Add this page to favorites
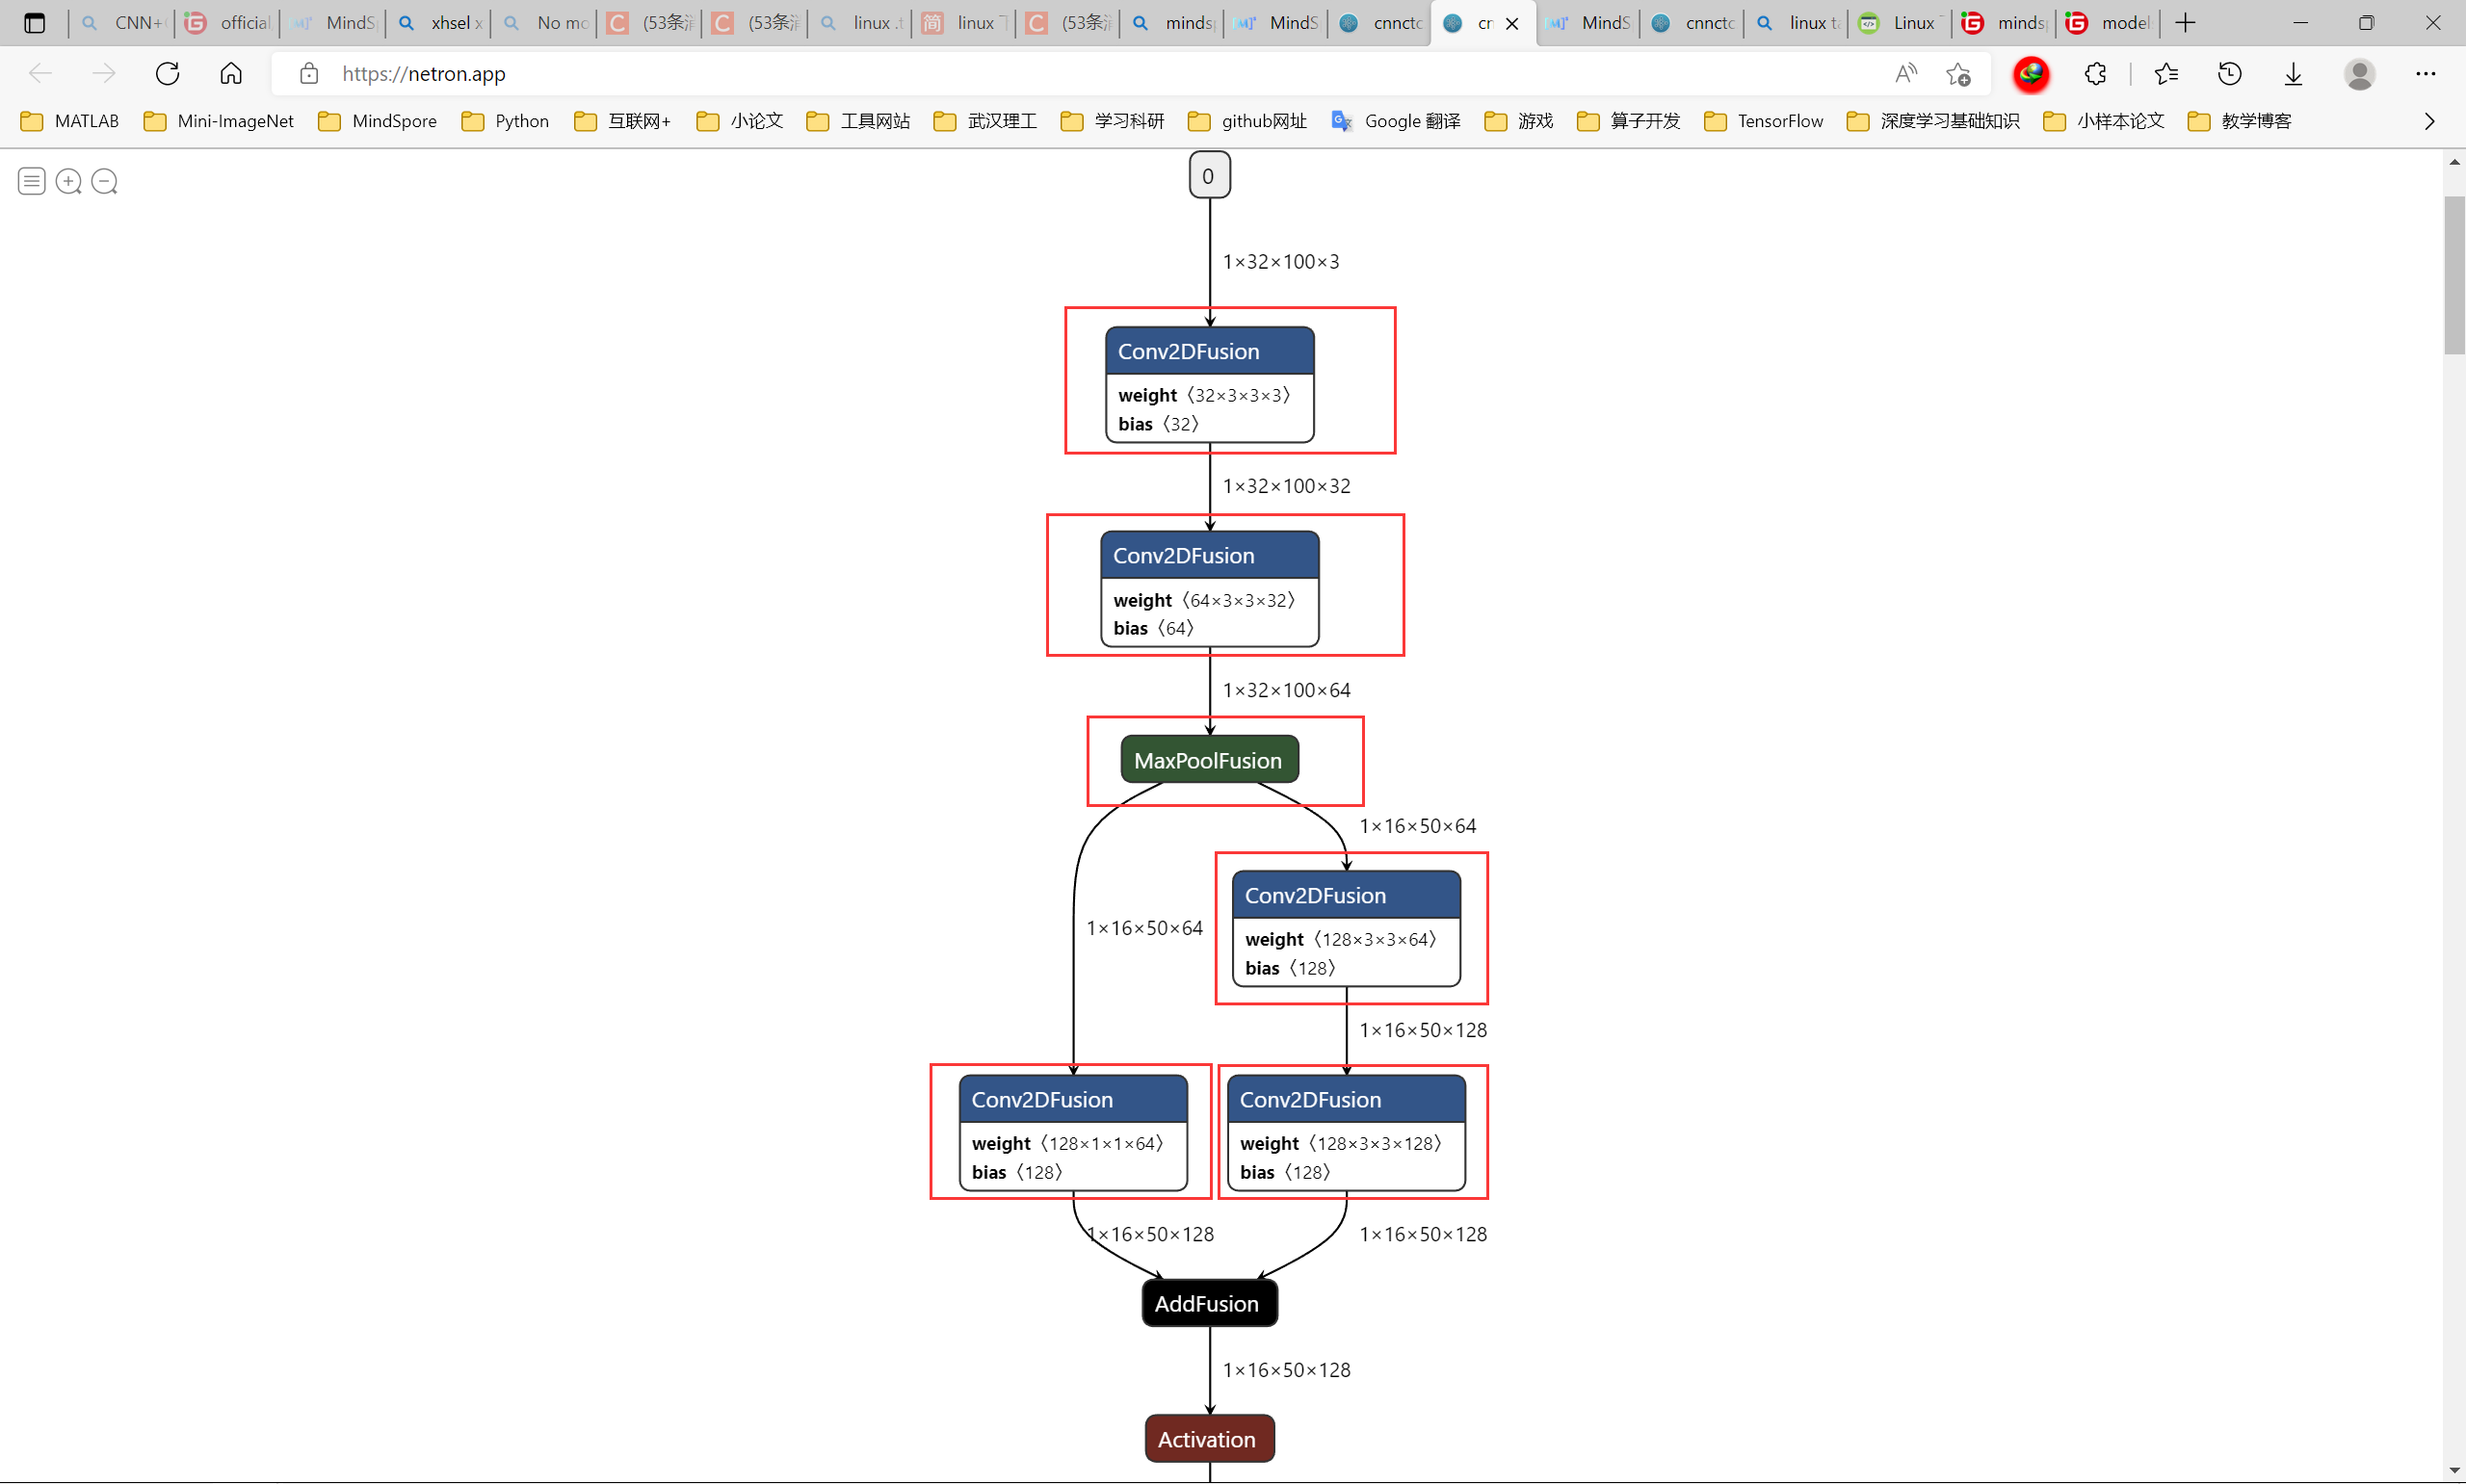The width and height of the screenshot is (2466, 1484). pos(1958,73)
